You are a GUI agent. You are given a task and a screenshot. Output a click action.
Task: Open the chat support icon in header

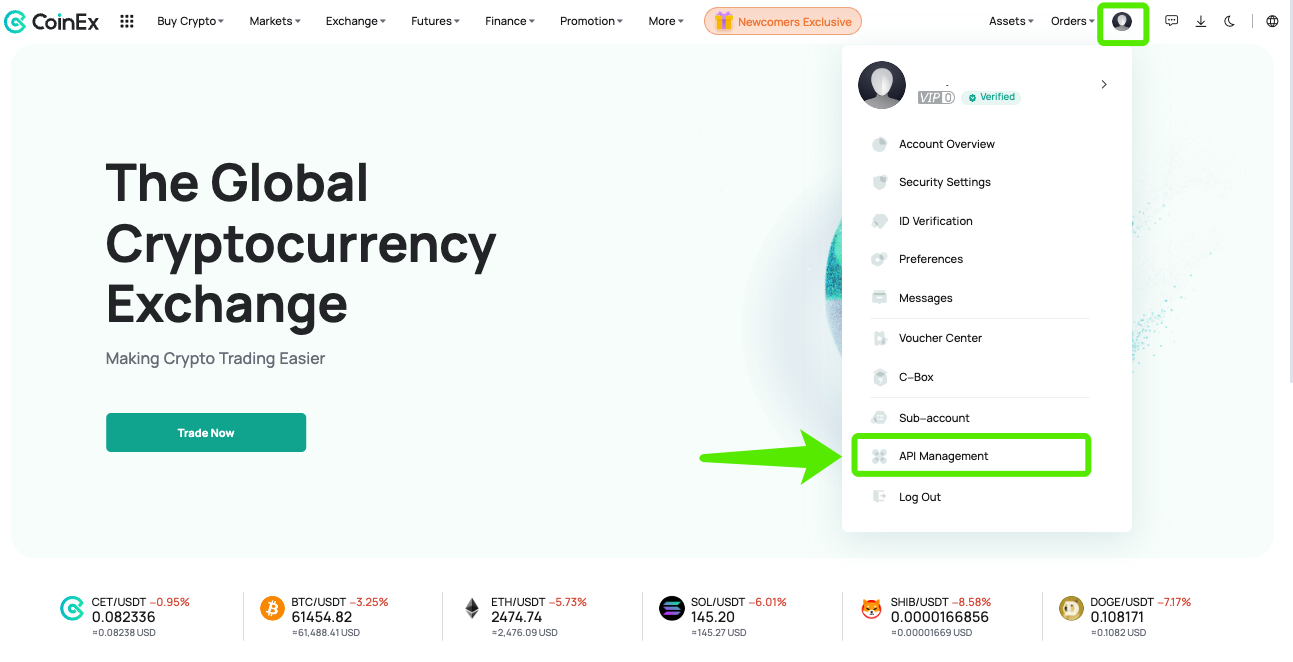pyautogui.click(x=1172, y=21)
